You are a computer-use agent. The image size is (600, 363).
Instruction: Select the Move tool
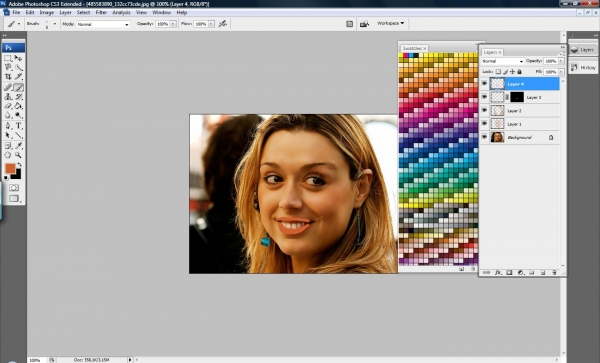[18, 58]
